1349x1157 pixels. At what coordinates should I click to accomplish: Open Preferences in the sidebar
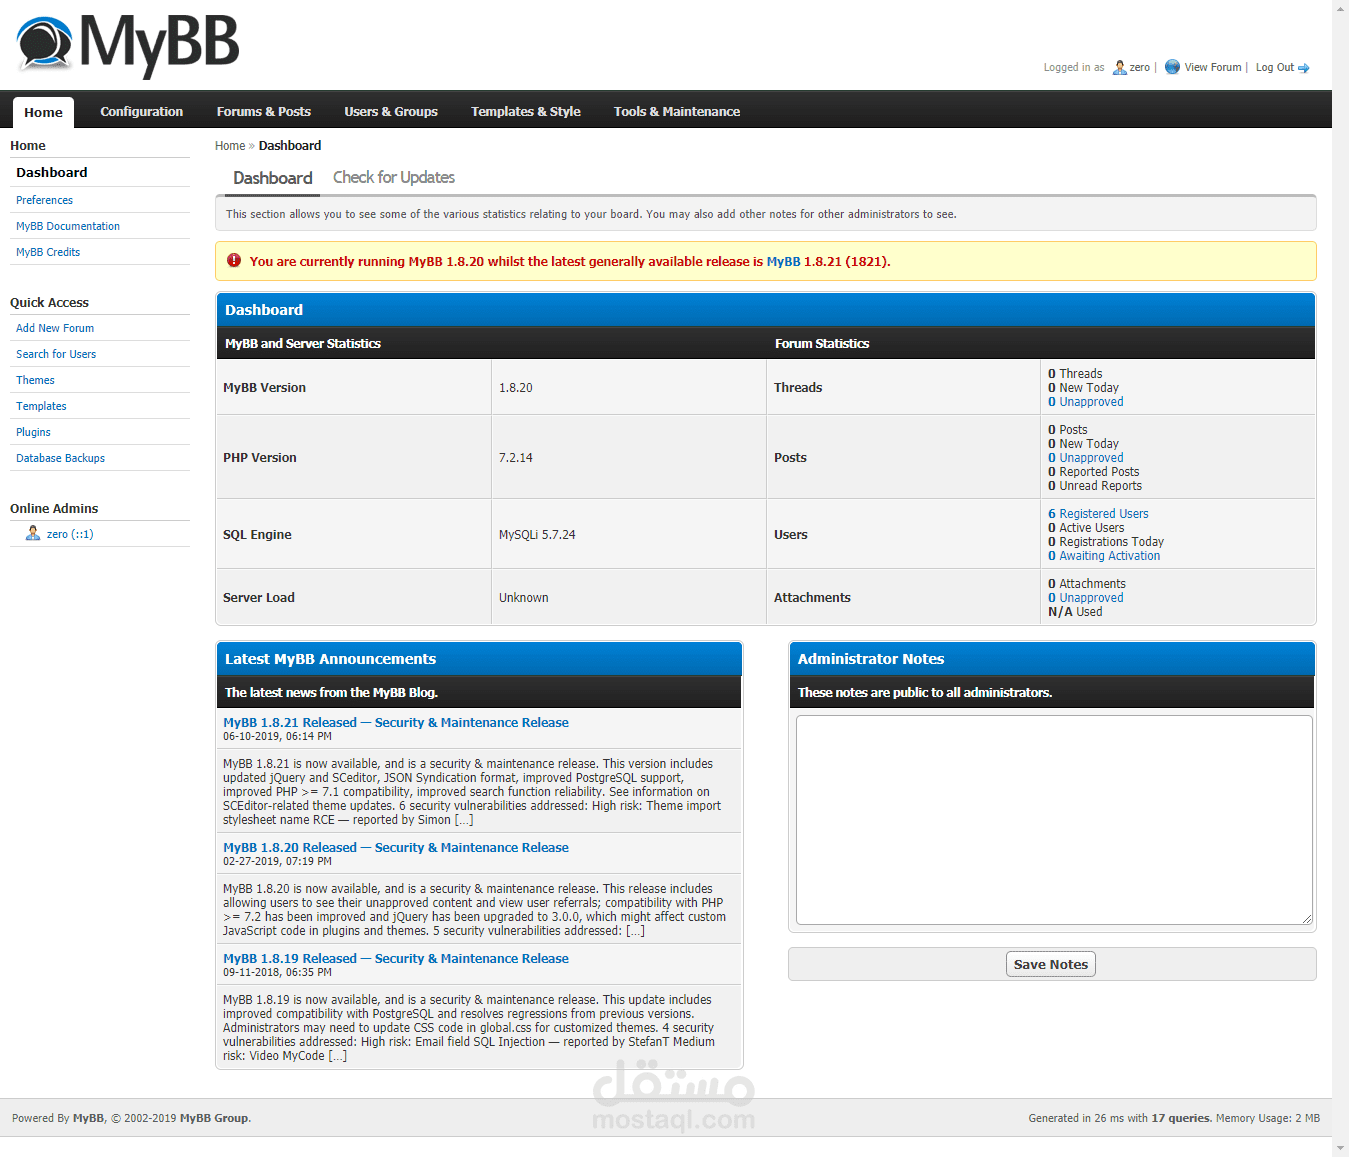click(44, 200)
